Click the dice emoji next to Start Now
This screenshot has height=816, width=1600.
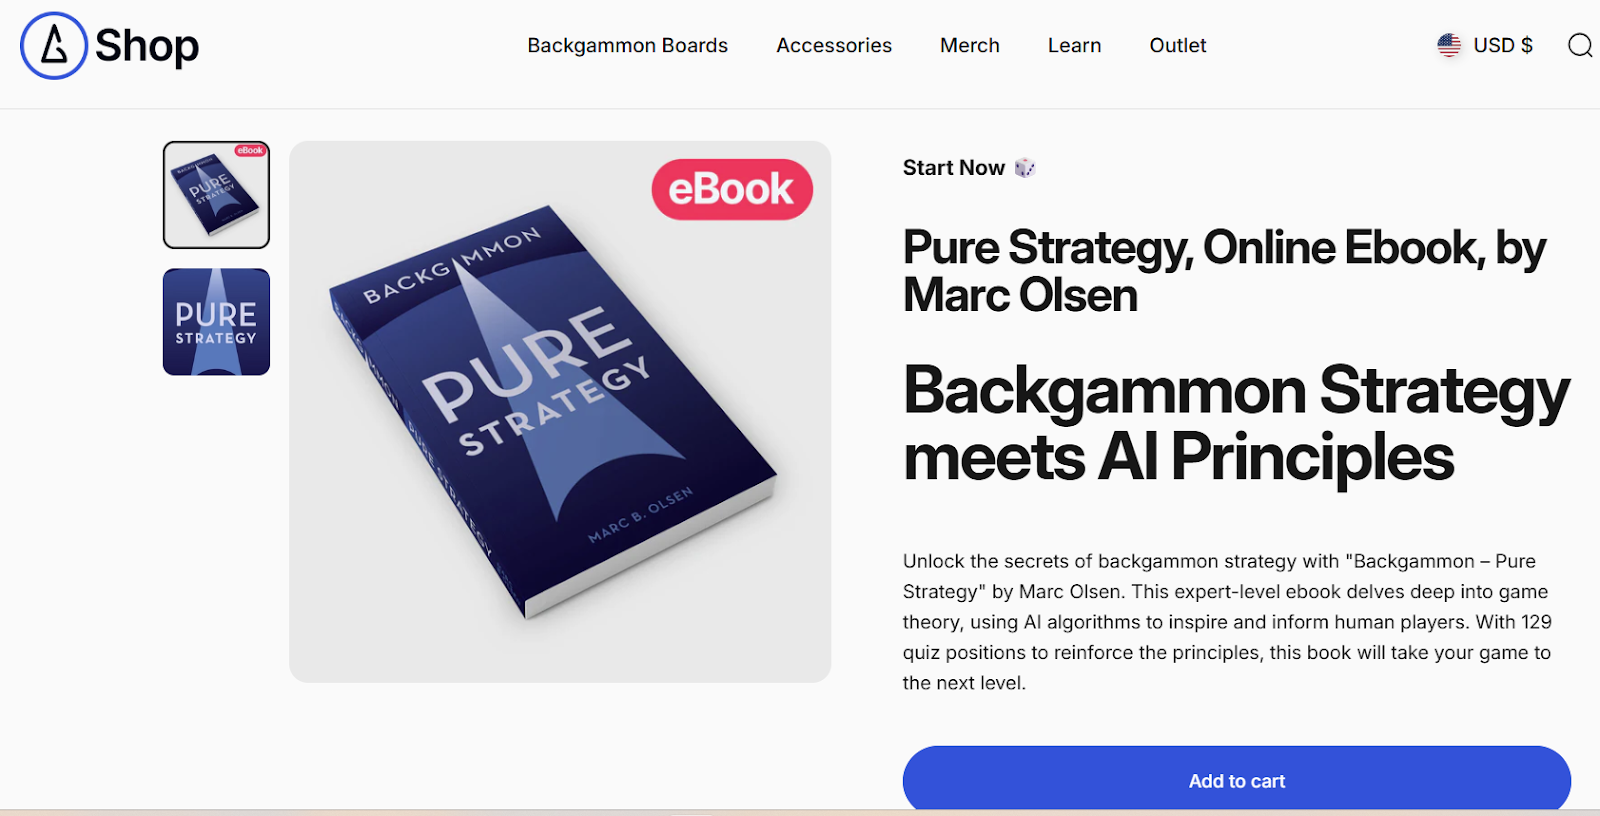tap(1025, 168)
